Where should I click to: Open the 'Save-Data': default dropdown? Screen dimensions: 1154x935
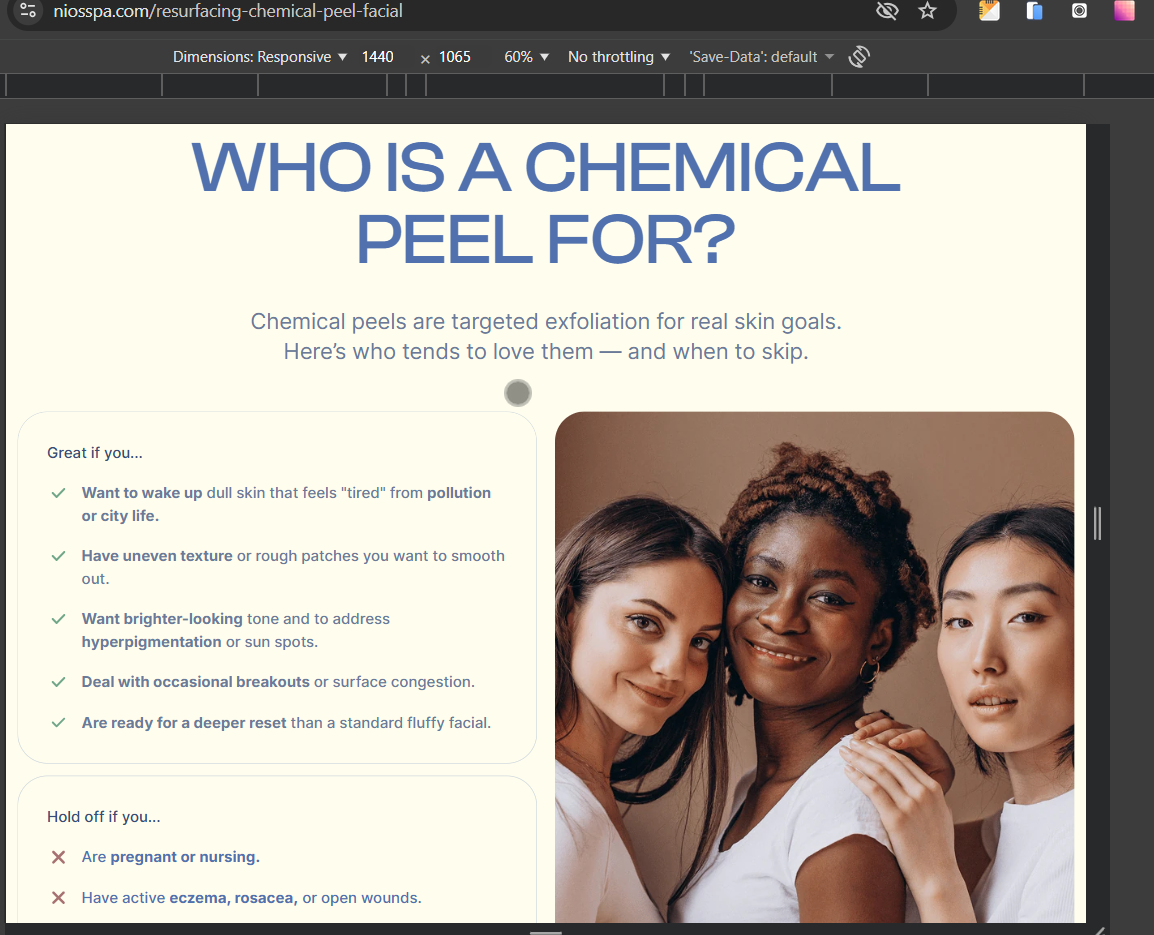[761, 57]
